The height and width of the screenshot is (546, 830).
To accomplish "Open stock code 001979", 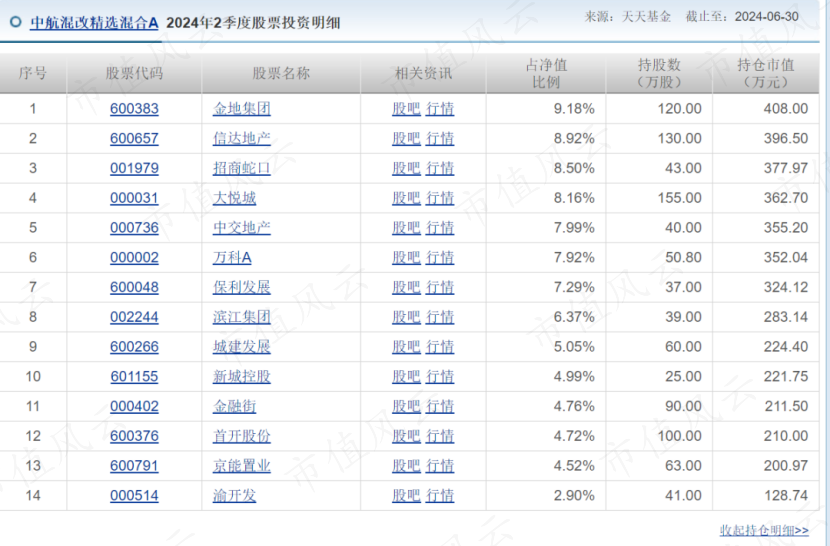I will 134,168.
